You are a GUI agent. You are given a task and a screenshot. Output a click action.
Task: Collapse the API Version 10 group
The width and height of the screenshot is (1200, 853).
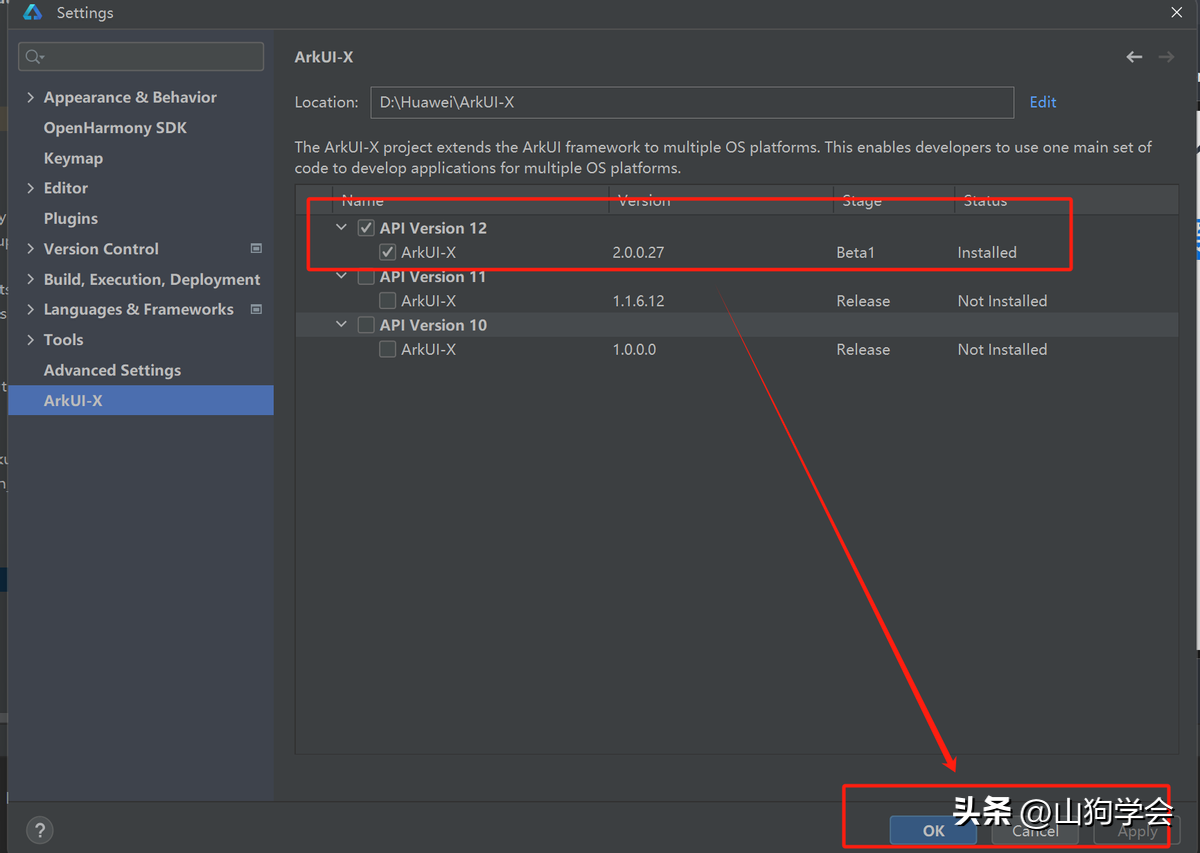pyautogui.click(x=341, y=325)
